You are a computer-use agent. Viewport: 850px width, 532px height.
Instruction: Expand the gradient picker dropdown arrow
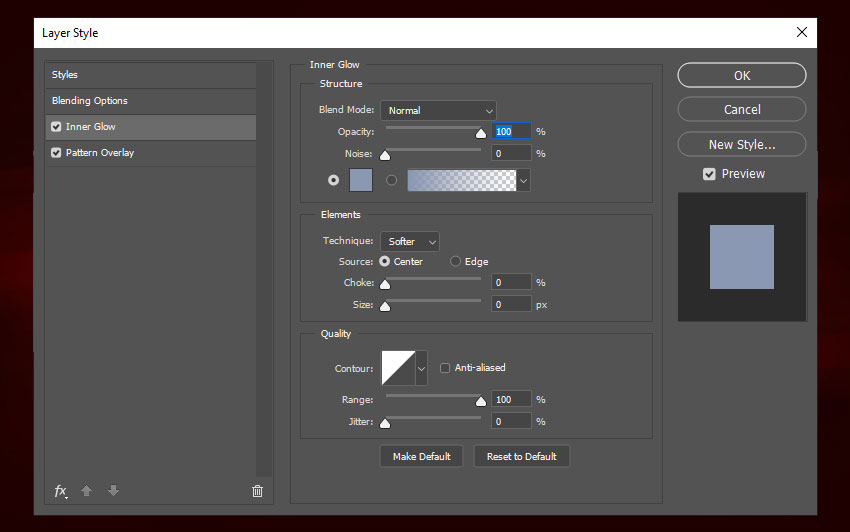coord(523,180)
